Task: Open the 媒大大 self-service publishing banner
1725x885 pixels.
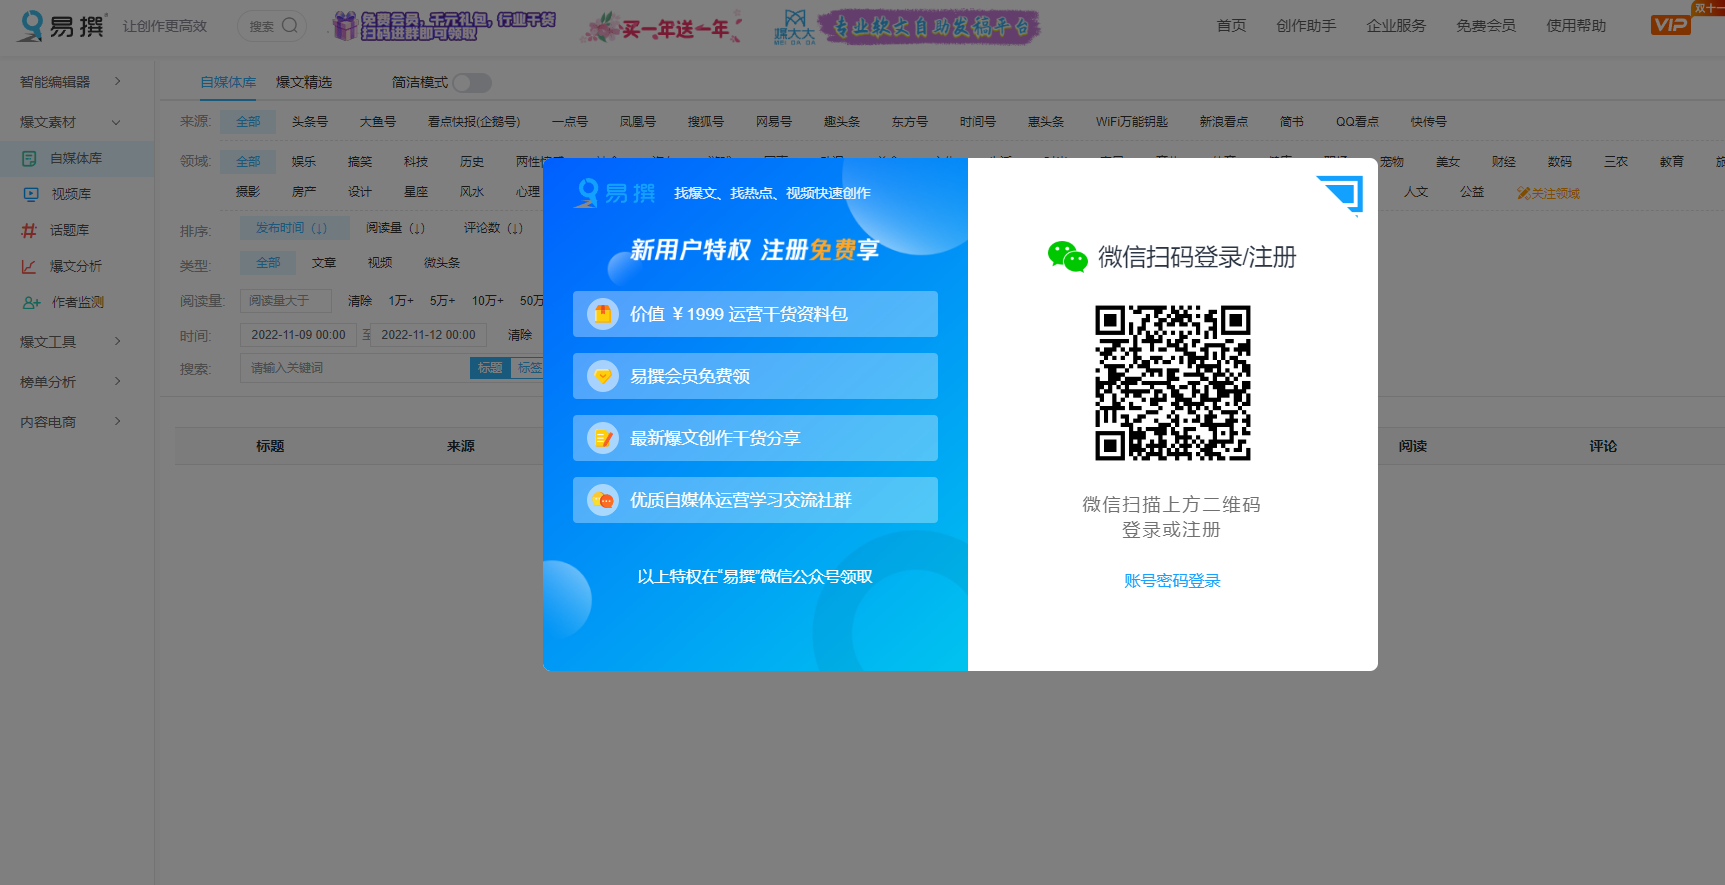Action: [906, 27]
